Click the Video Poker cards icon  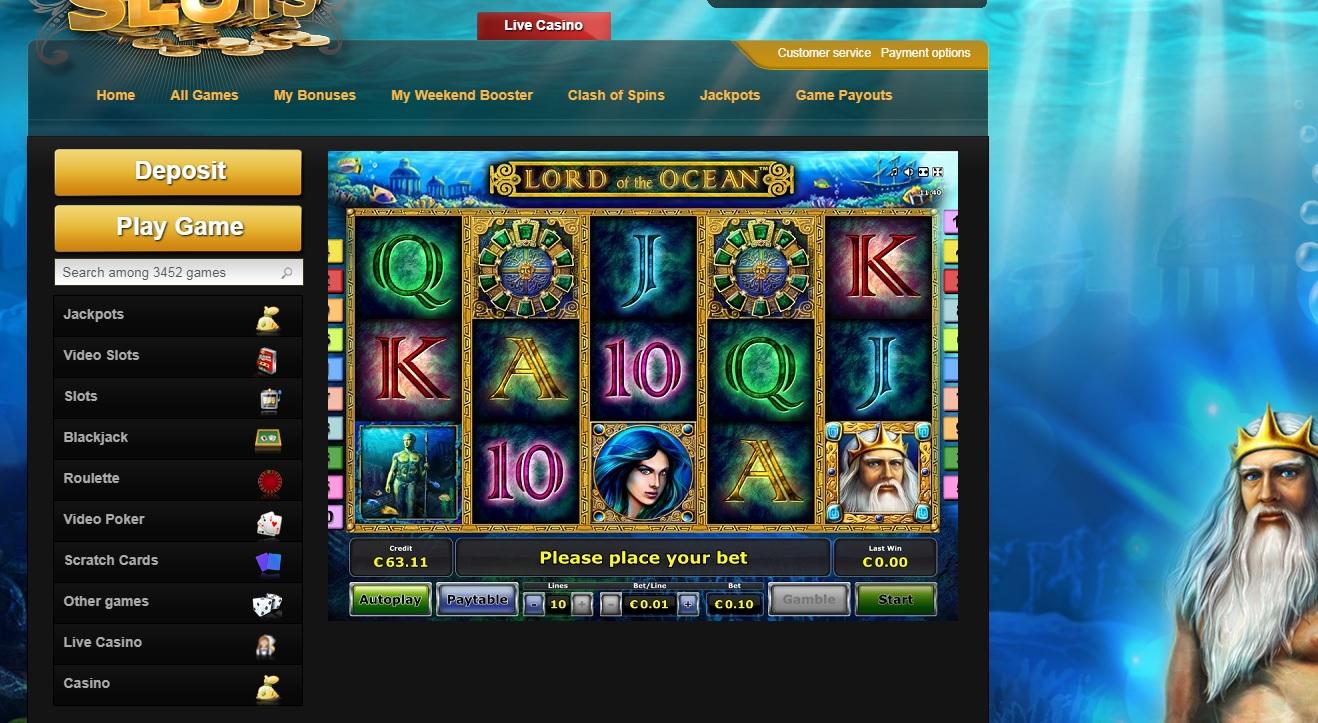pyautogui.click(x=269, y=523)
